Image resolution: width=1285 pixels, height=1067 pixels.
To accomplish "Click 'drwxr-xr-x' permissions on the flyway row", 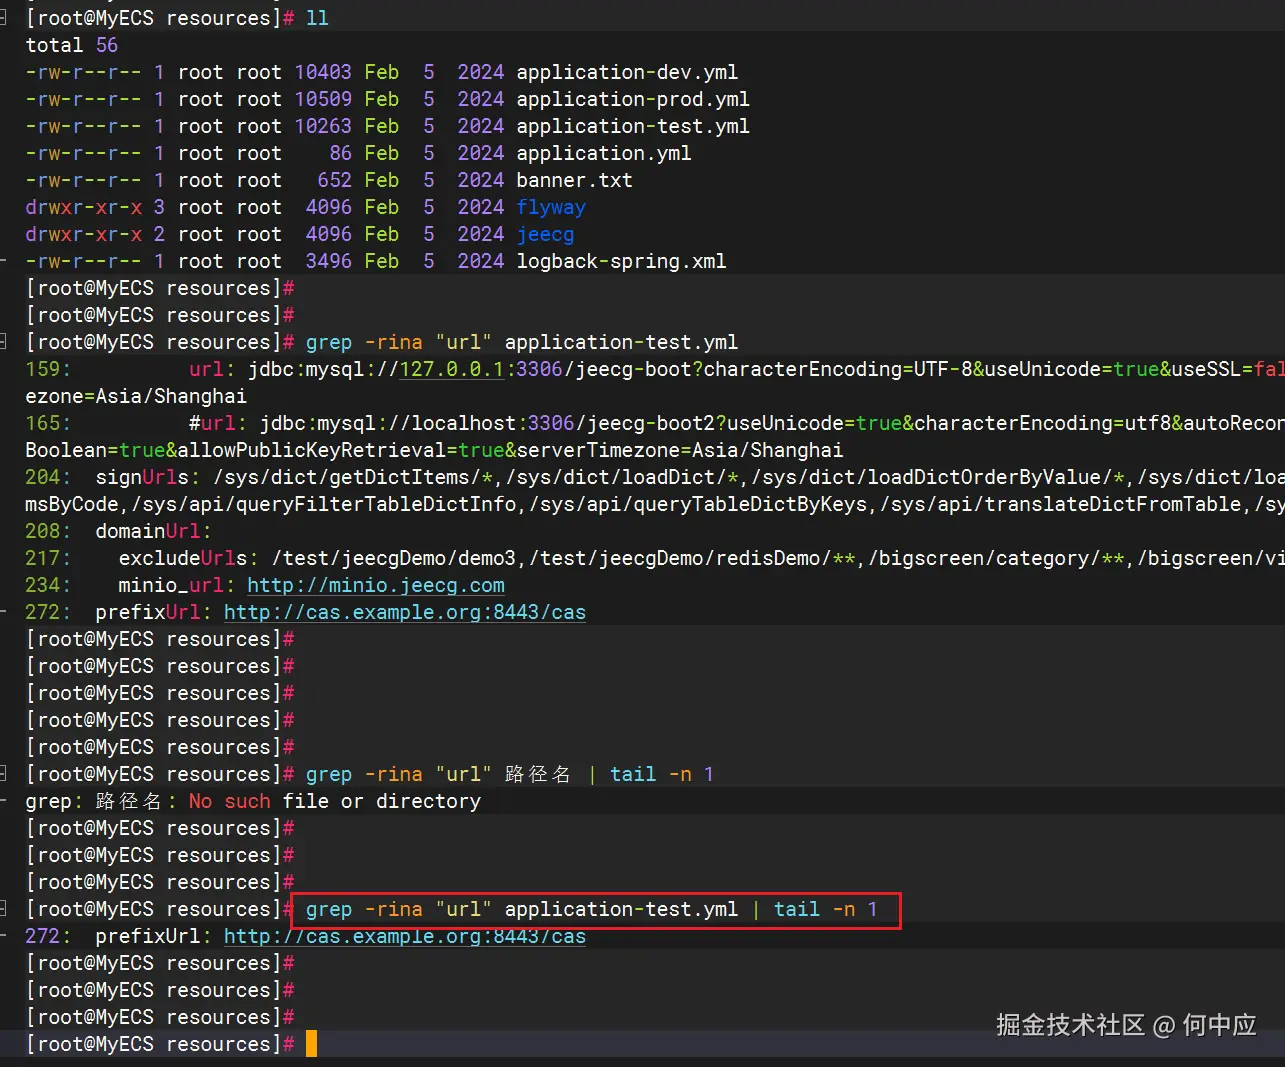I will click(84, 207).
